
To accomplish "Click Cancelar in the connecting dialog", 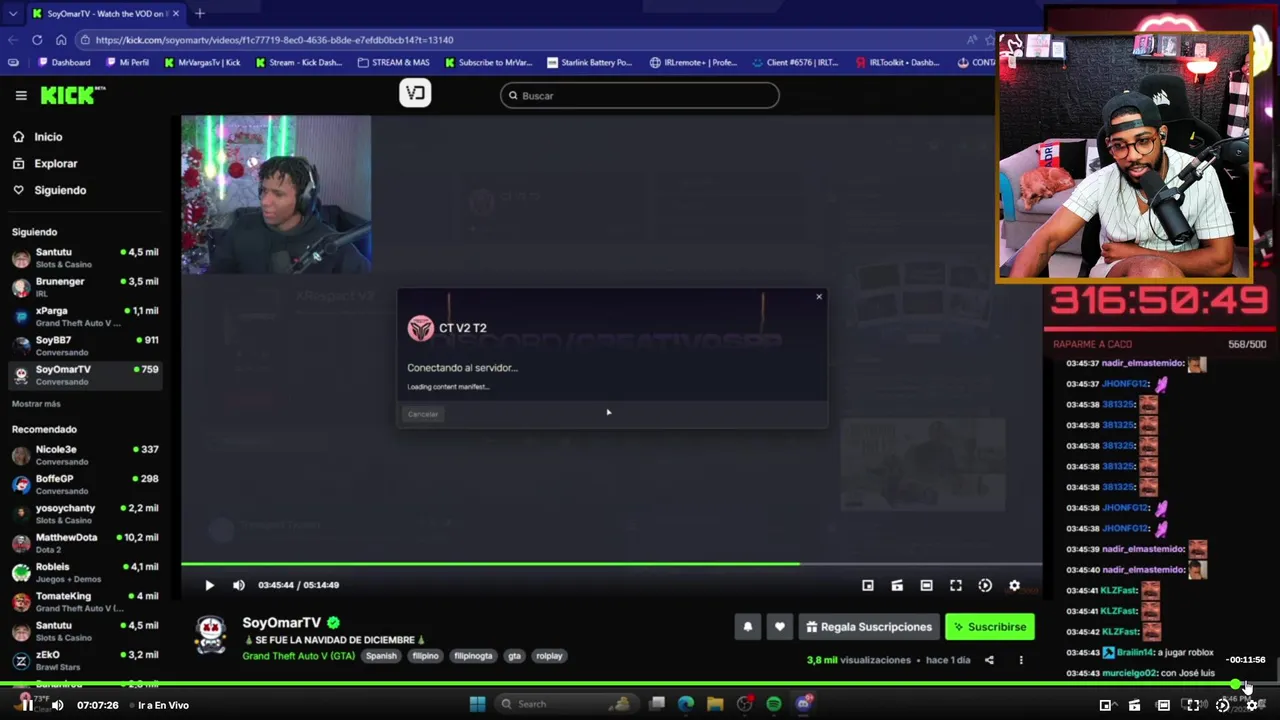I will pos(423,414).
